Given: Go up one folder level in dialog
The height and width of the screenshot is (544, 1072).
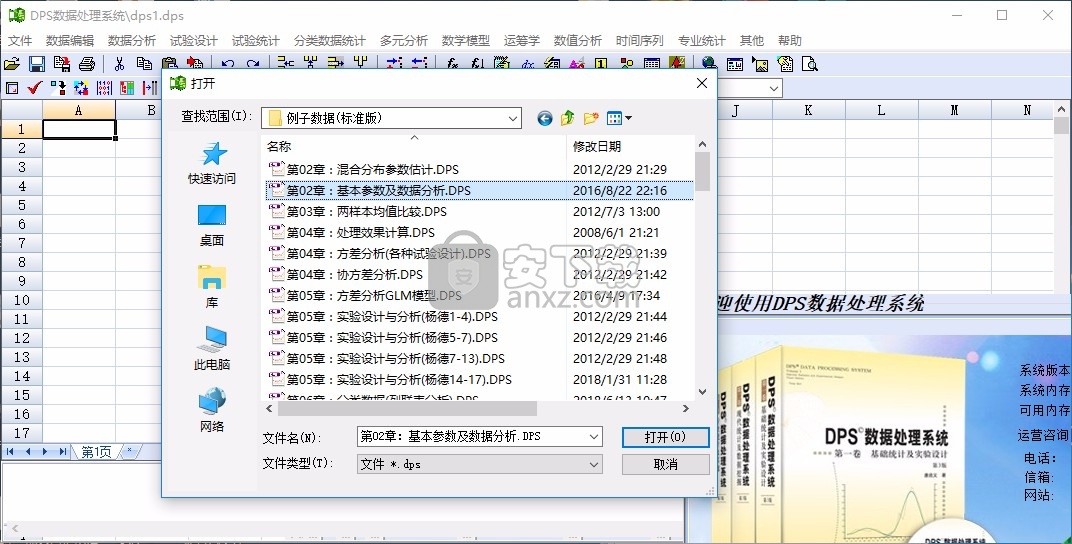Looking at the screenshot, I should 567,118.
